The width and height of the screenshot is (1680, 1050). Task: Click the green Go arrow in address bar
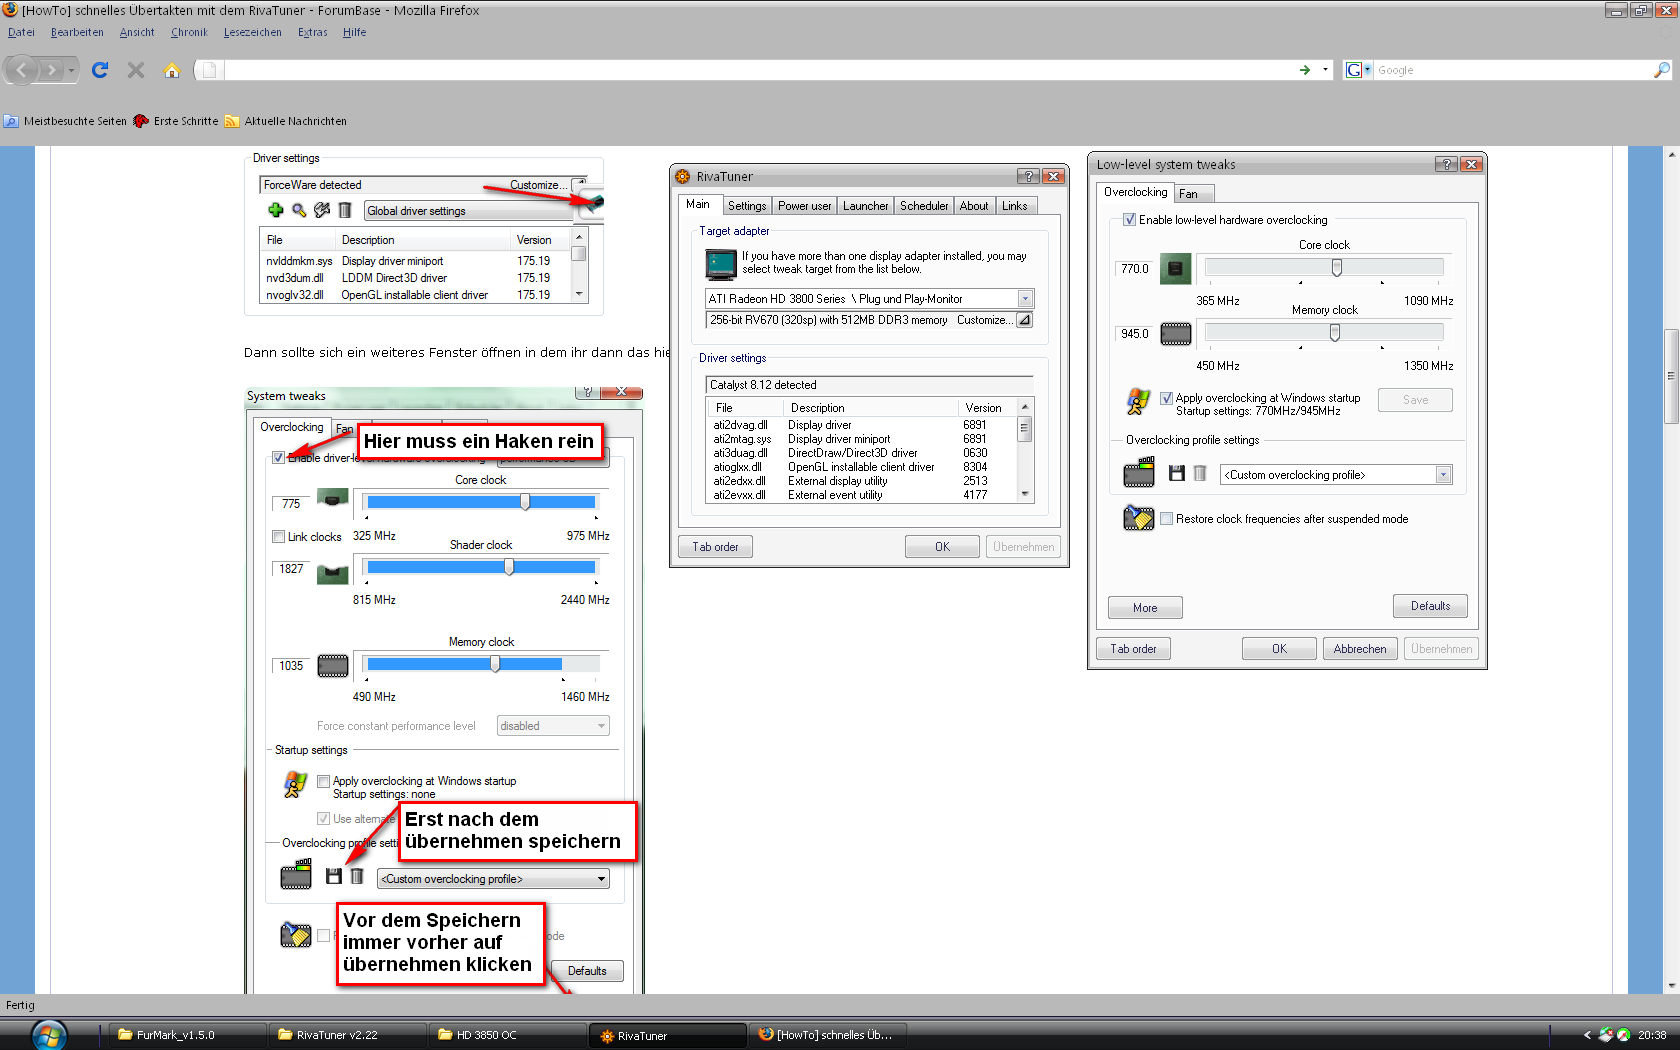coord(1304,70)
